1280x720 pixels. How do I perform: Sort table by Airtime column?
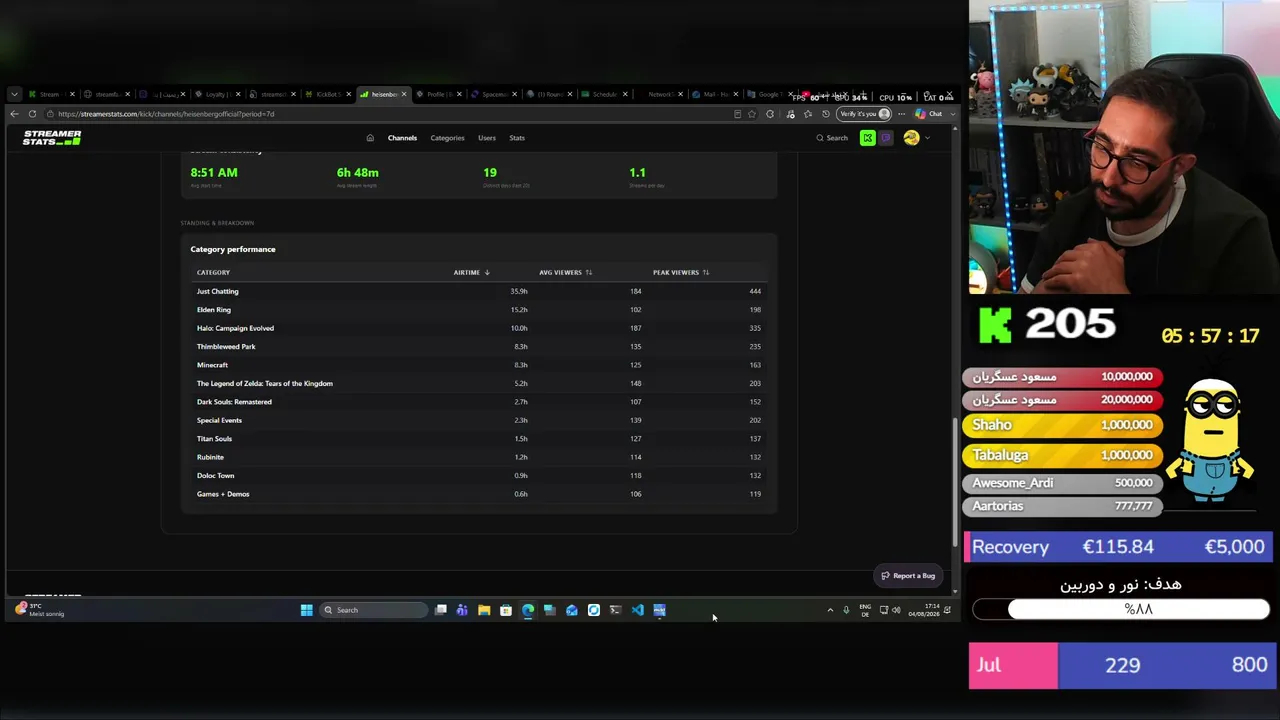click(x=471, y=272)
